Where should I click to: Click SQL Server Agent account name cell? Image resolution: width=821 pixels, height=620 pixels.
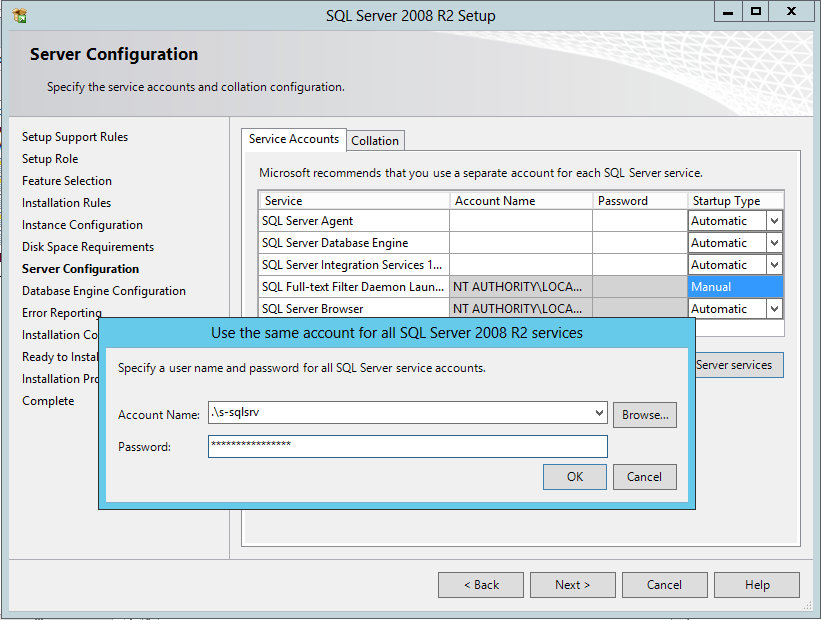point(521,221)
